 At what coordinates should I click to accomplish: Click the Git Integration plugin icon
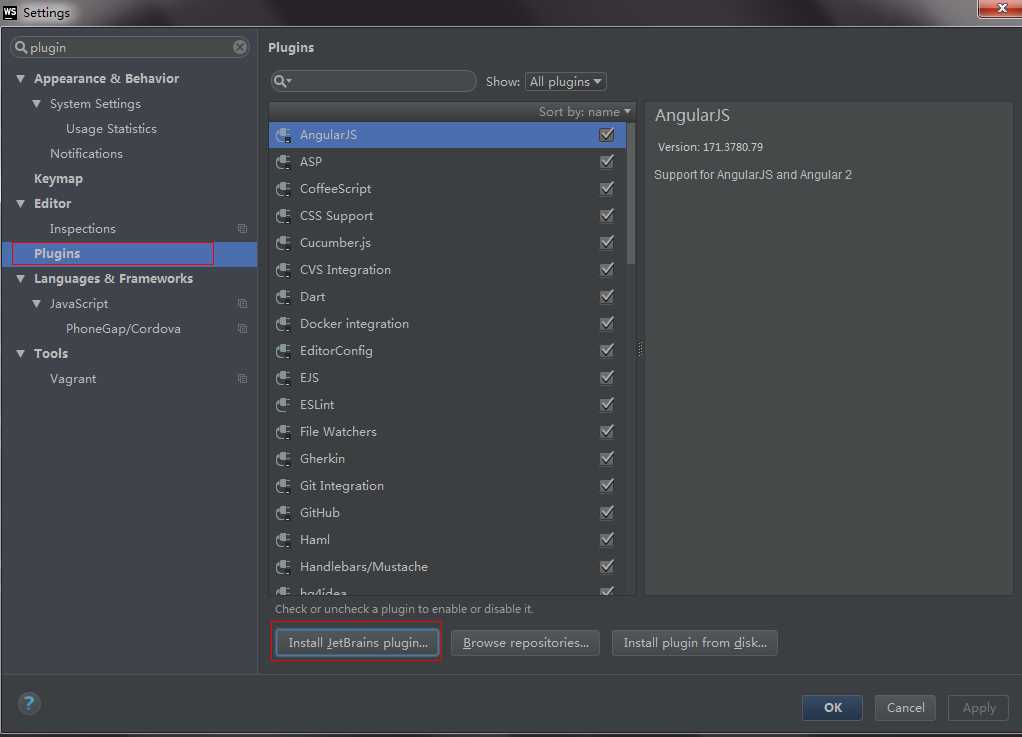[x=284, y=486]
